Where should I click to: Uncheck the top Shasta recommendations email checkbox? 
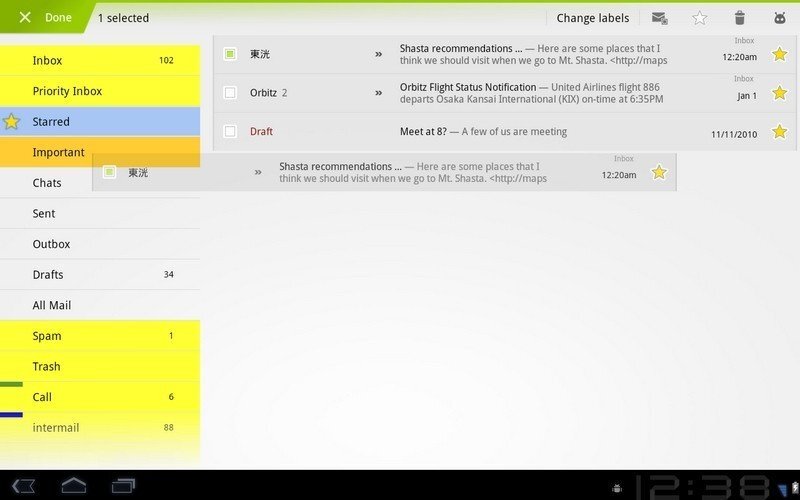coord(230,54)
